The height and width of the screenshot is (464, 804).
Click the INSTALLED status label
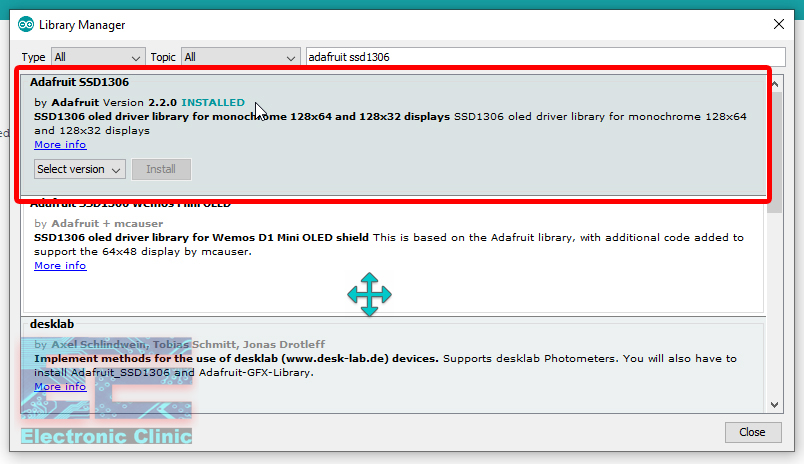click(x=213, y=103)
